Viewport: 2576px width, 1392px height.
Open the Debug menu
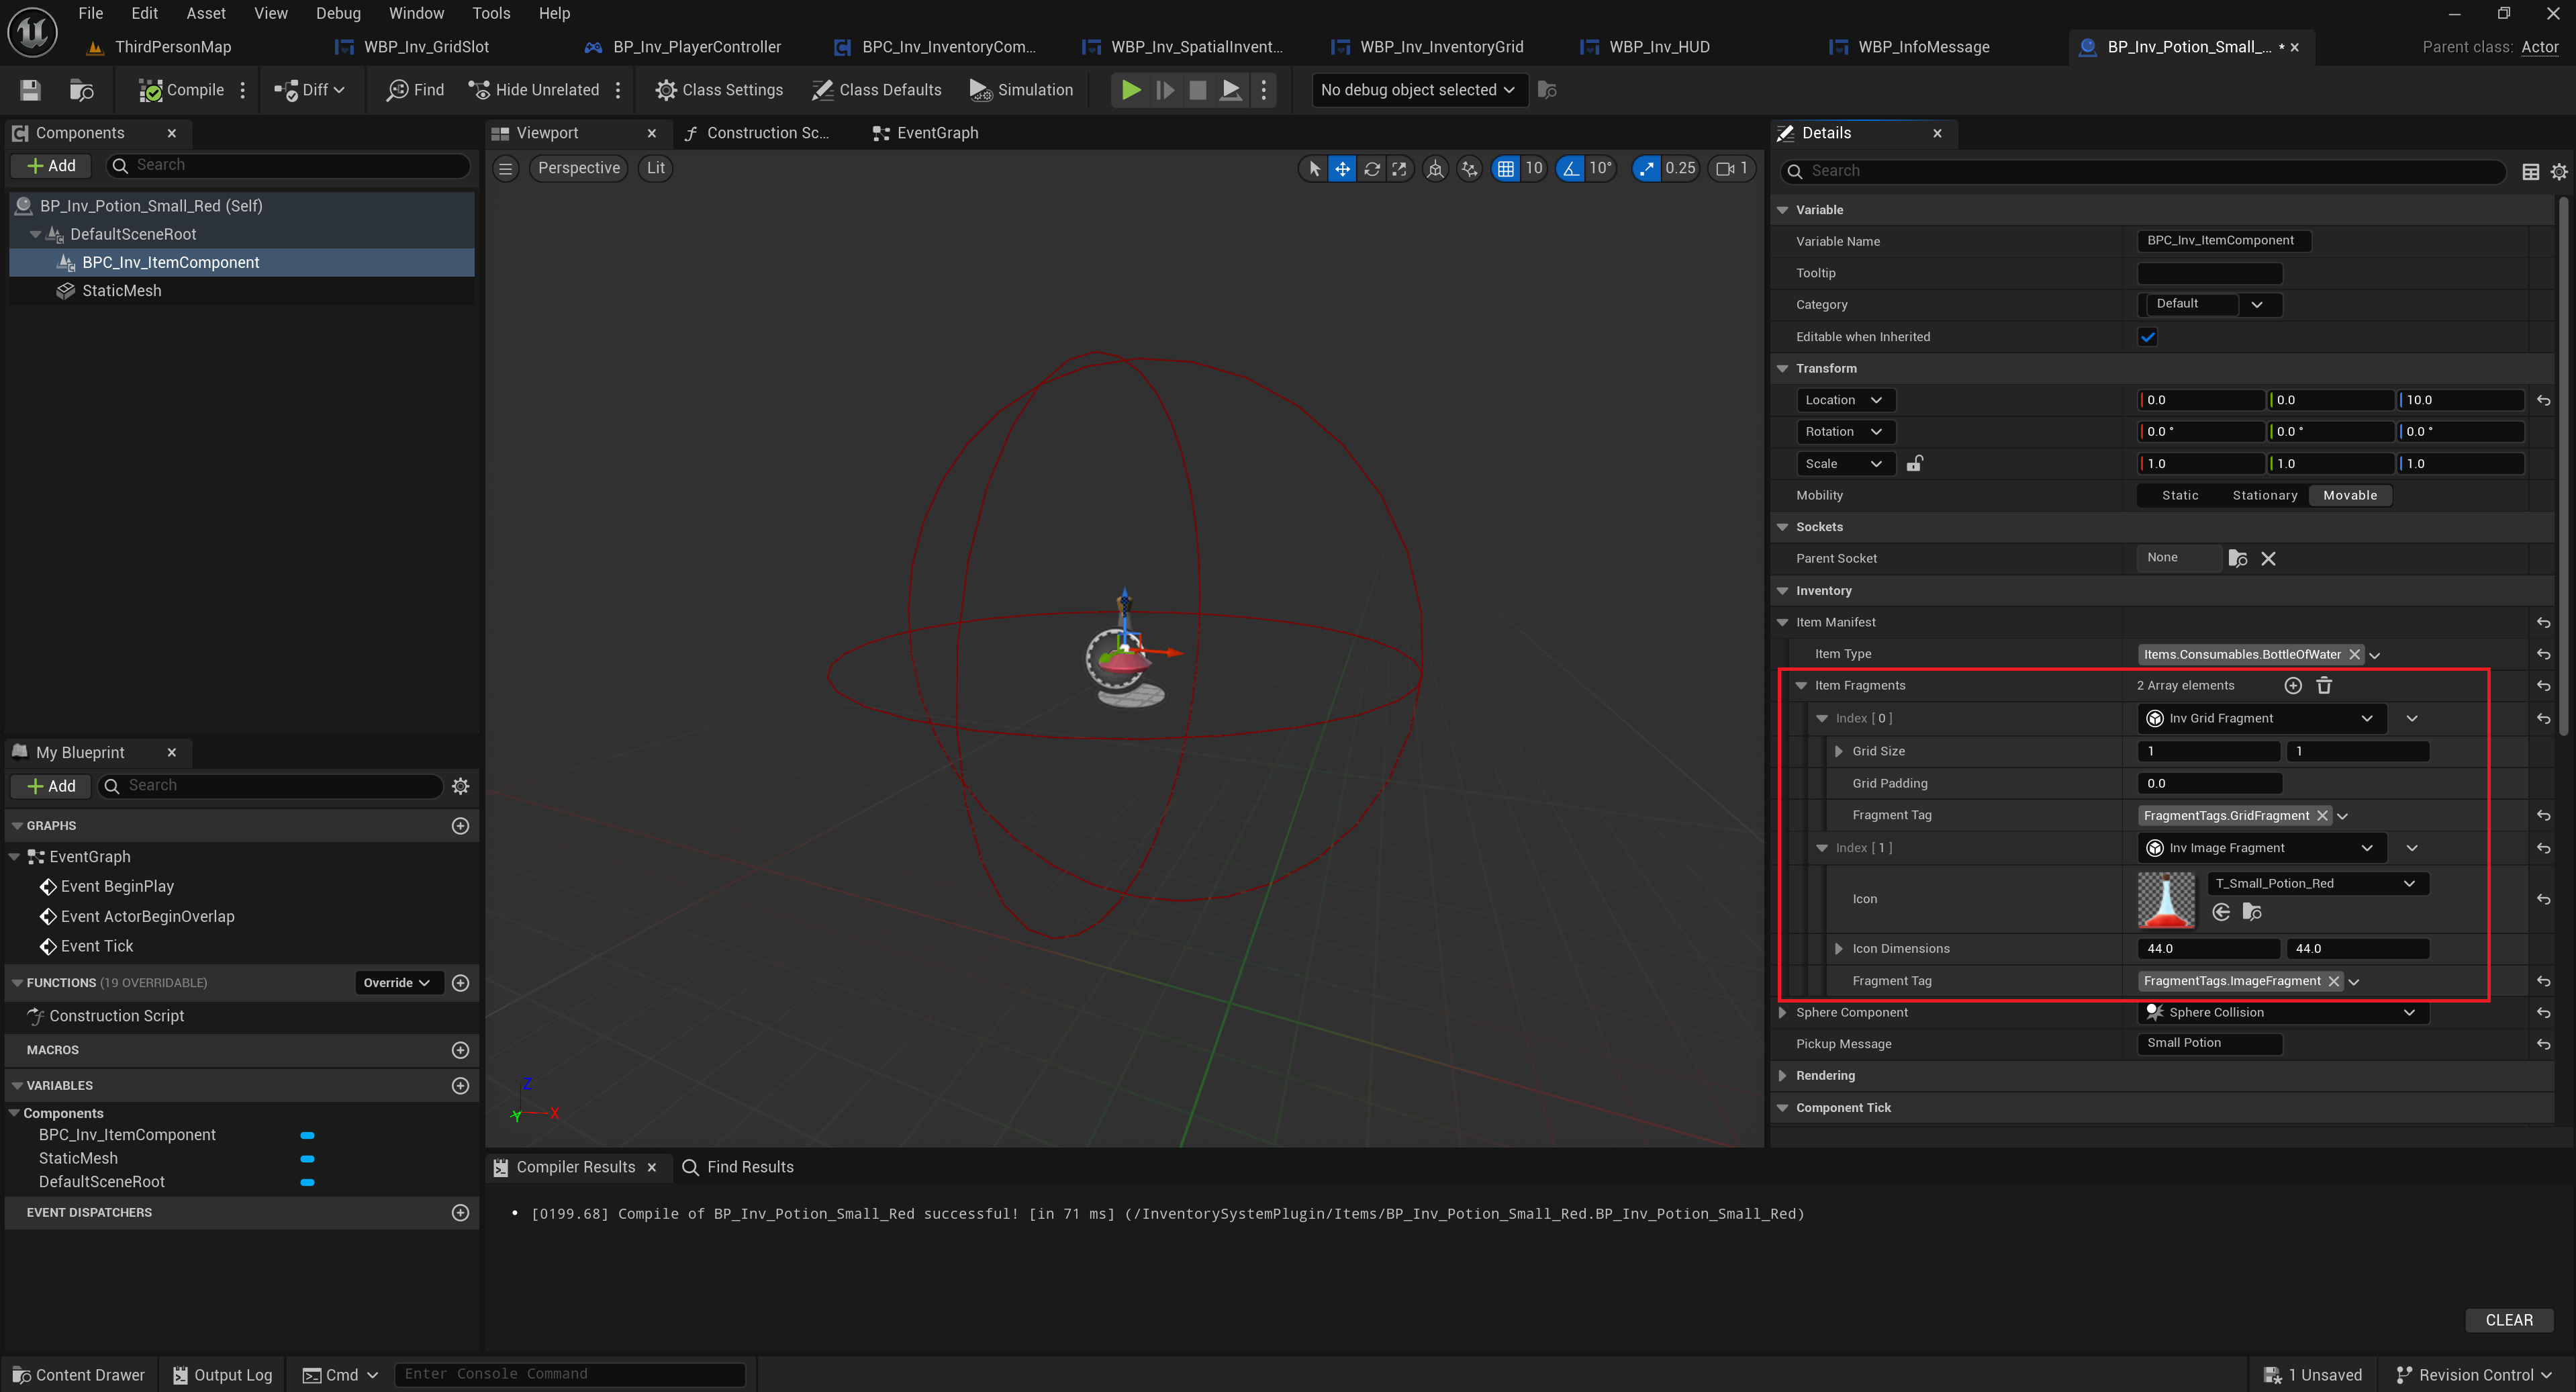(x=338, y=13)
